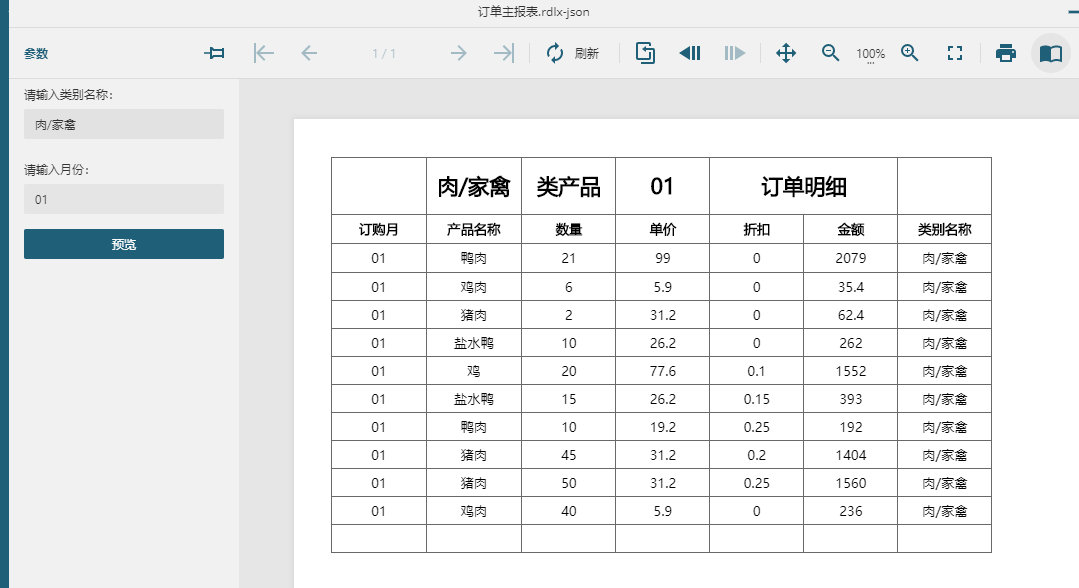Image resolution: width=1079 pixels, height=588 pixels.
Task: Click the report title 订单主报表.rdlx-json
Action: click(x=533, y=12)
